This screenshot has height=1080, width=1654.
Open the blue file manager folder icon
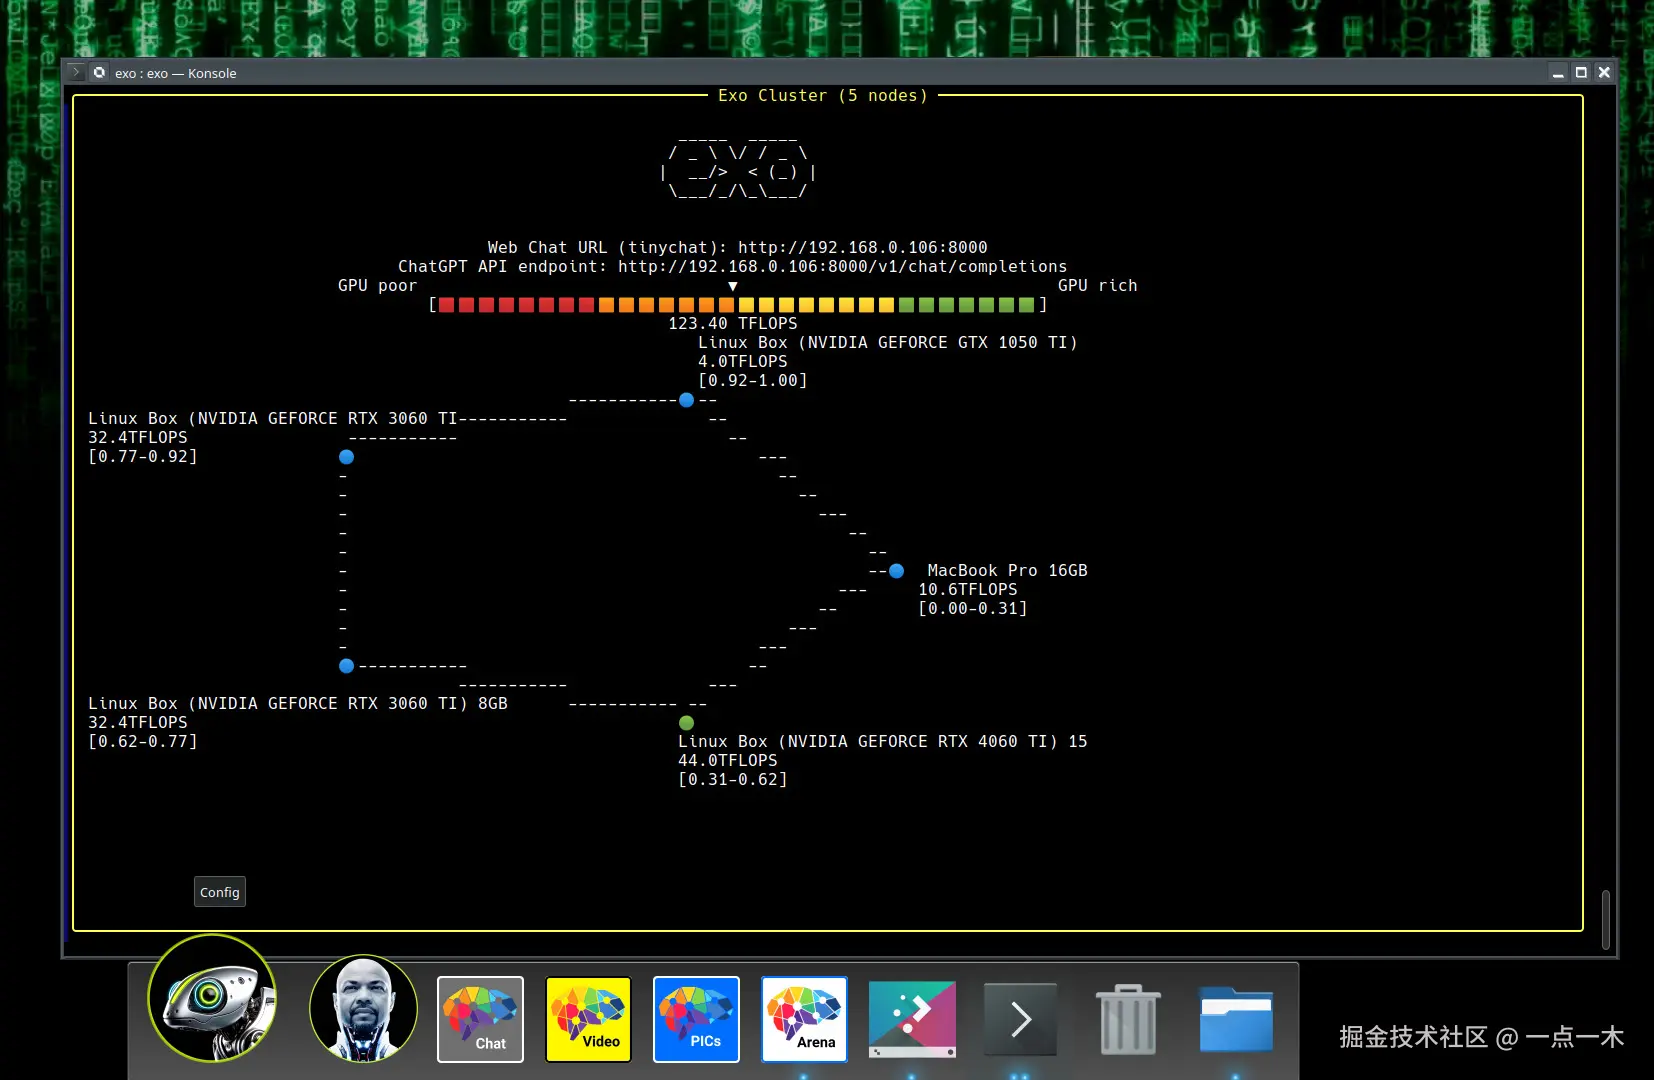point(1236,1019)
